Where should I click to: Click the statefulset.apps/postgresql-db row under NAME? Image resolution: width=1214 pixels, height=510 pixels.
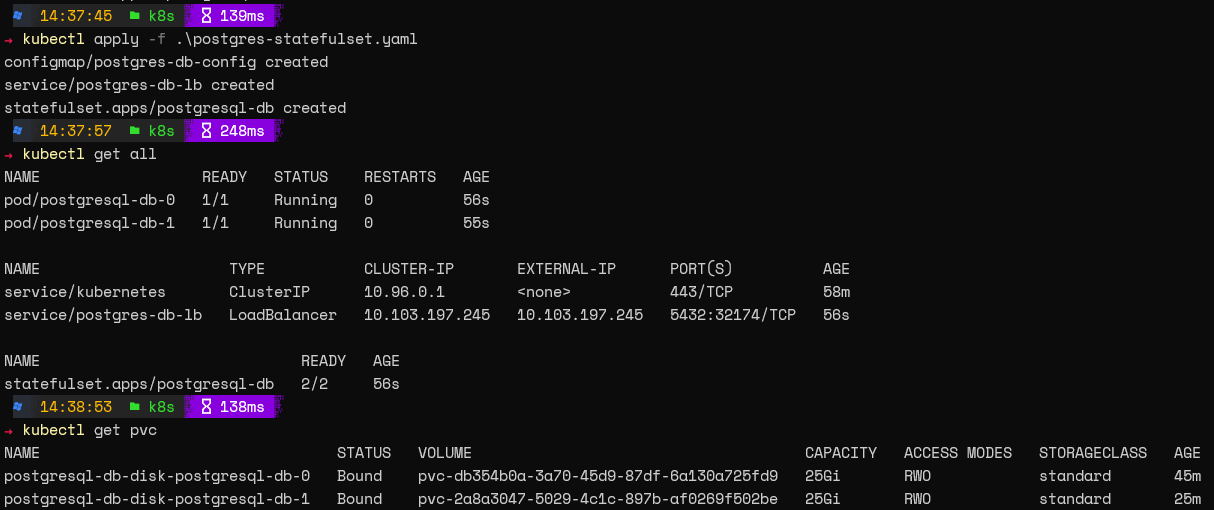pos(139,384)
